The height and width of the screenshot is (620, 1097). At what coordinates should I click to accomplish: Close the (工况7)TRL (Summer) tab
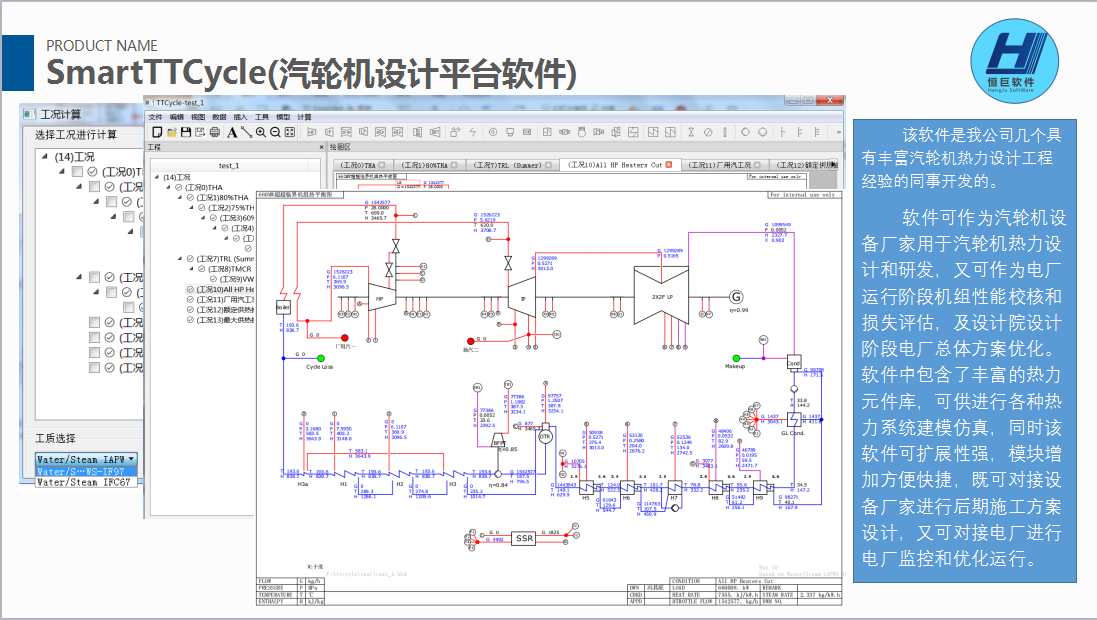click(548, 165)
